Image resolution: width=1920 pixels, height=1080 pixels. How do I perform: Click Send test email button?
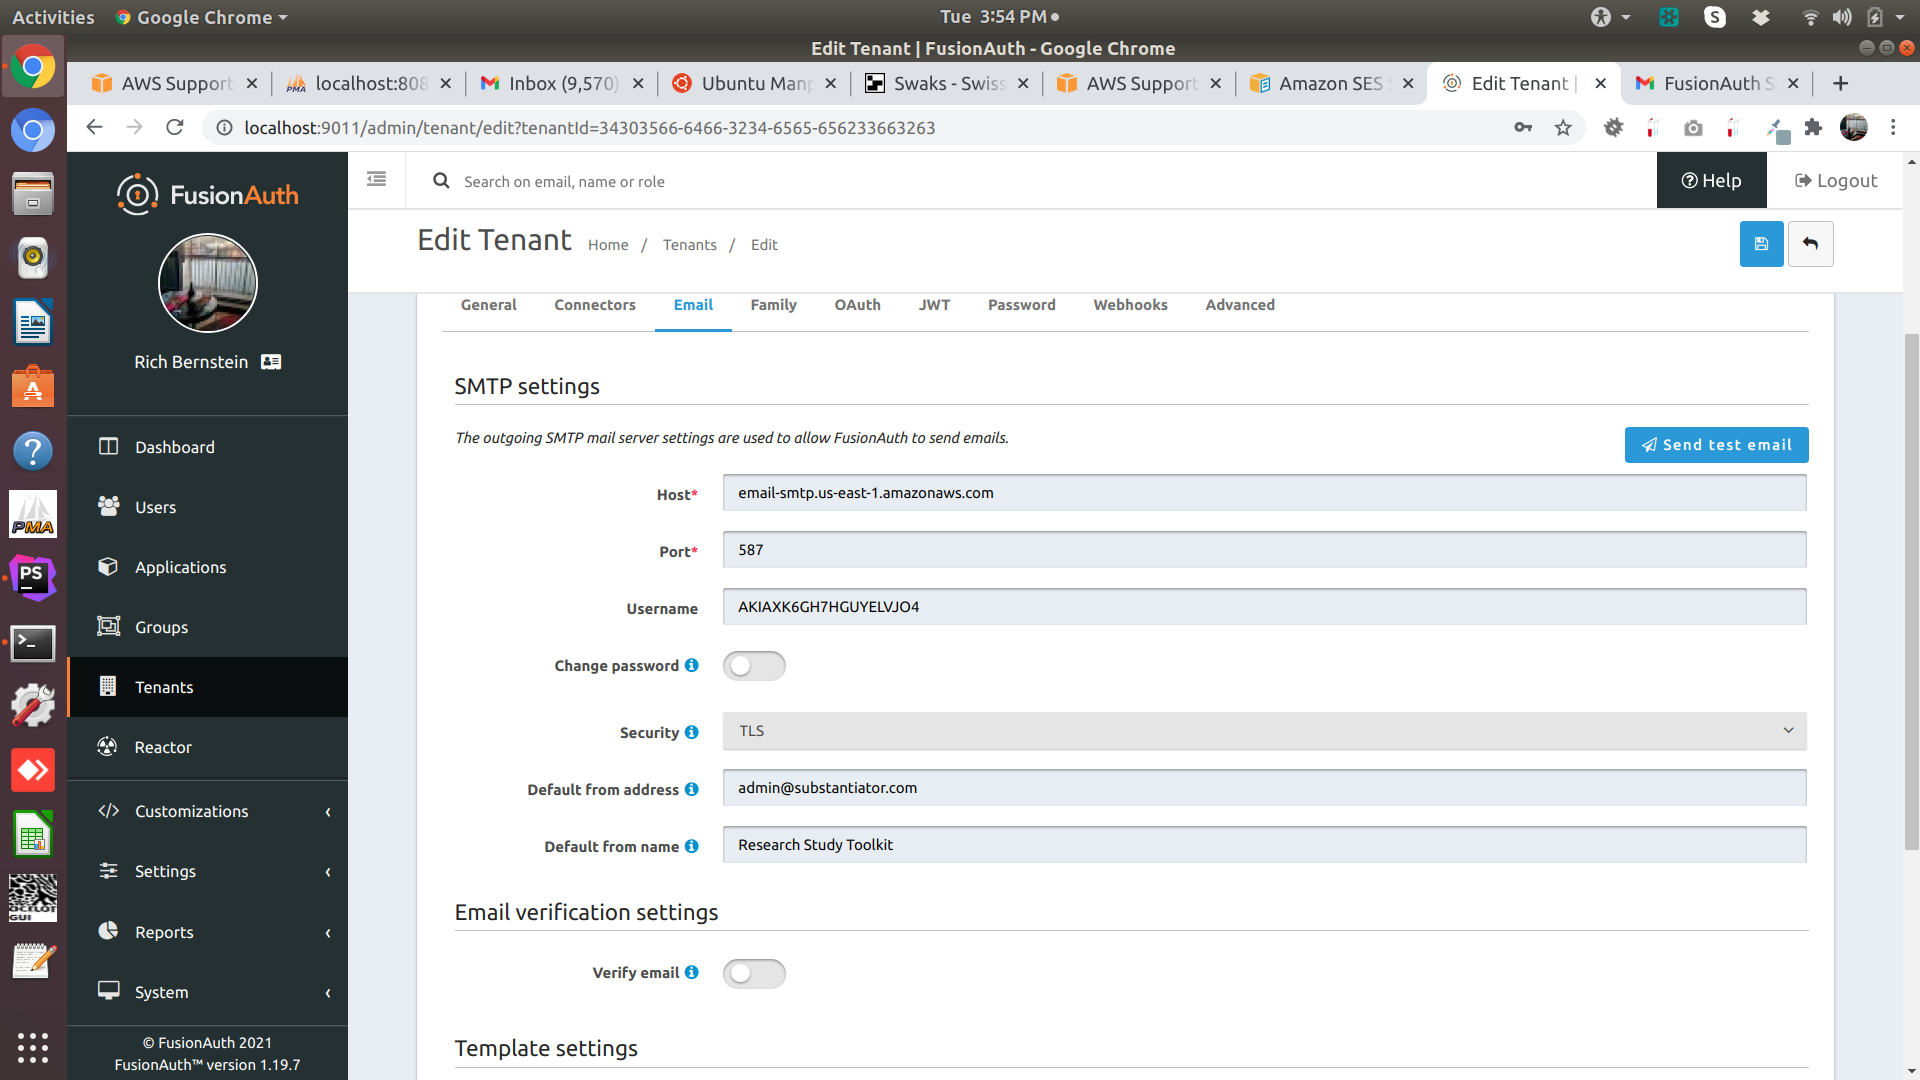tap(1716, 444)
